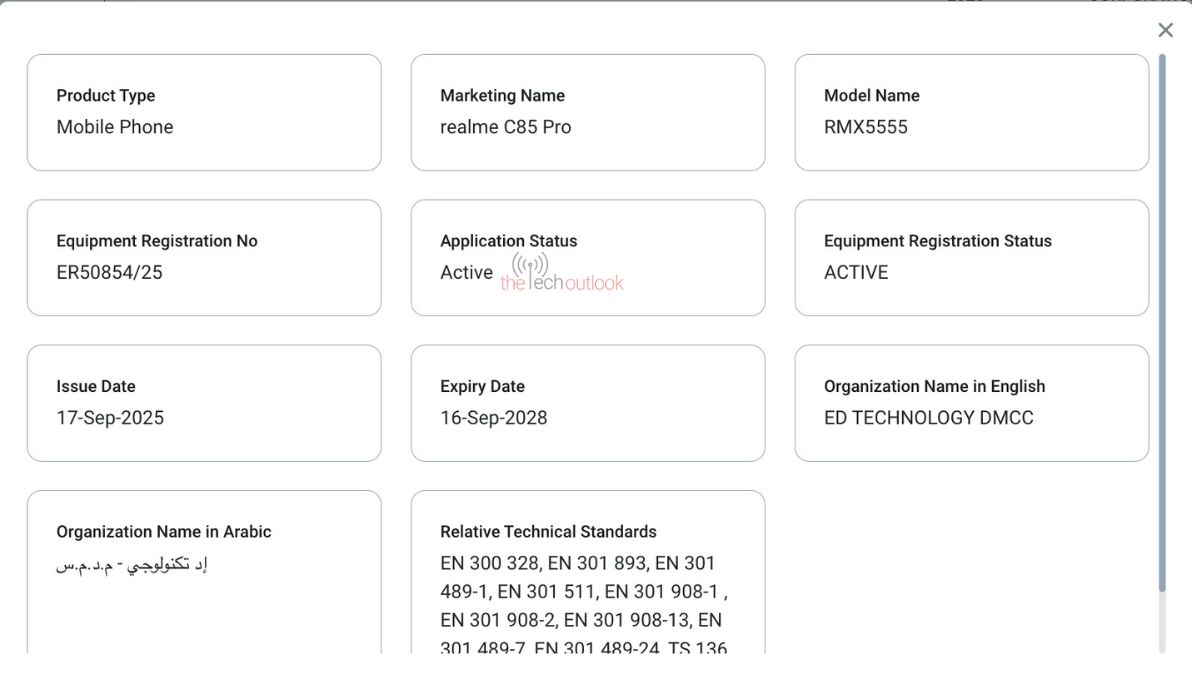This screenshot has width=1200, height=675.
Task: Click the Application Status label
Action: (x=508, y=241)
